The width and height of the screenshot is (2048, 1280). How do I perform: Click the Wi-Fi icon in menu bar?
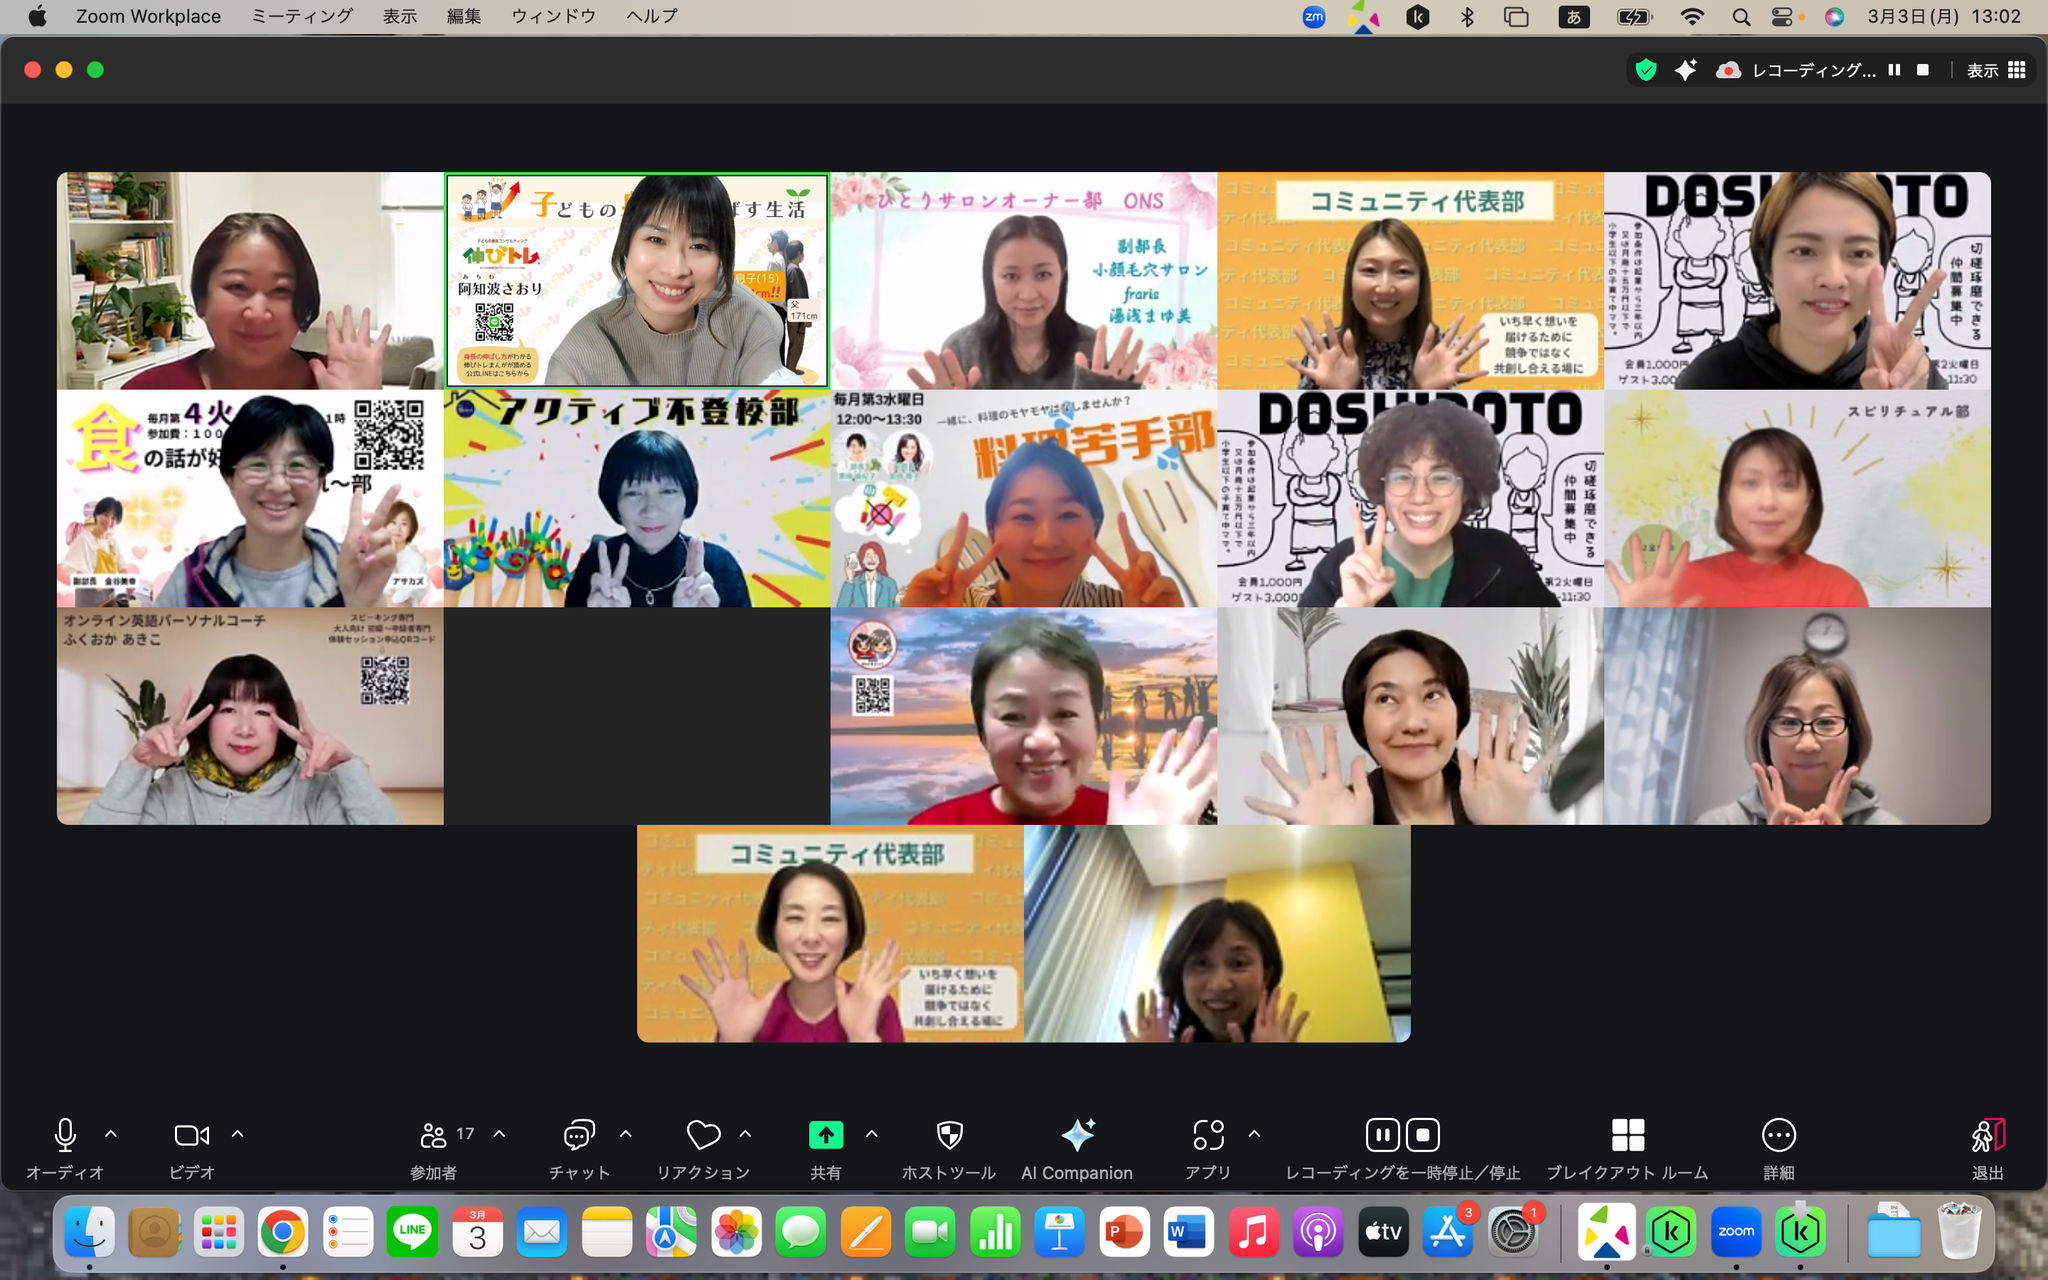point(1692,16)
